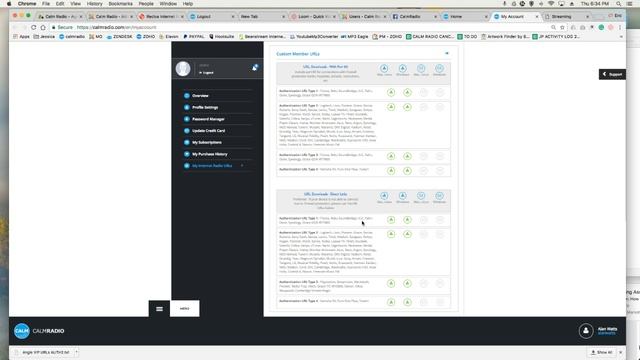The height and width of the screenshot is (360, 640).
Task: Click second green icon in Direct Urls Type 4 row
Action: pos(407,302)
